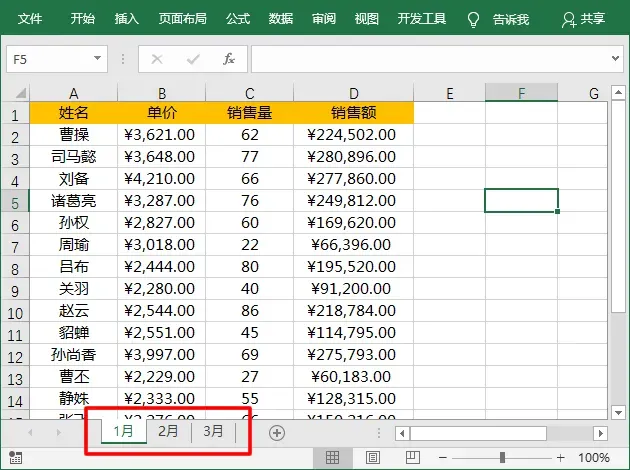Click the 共享 share button label
The height and width of the screenshot is (470, 630).
(x=592, y=19)
